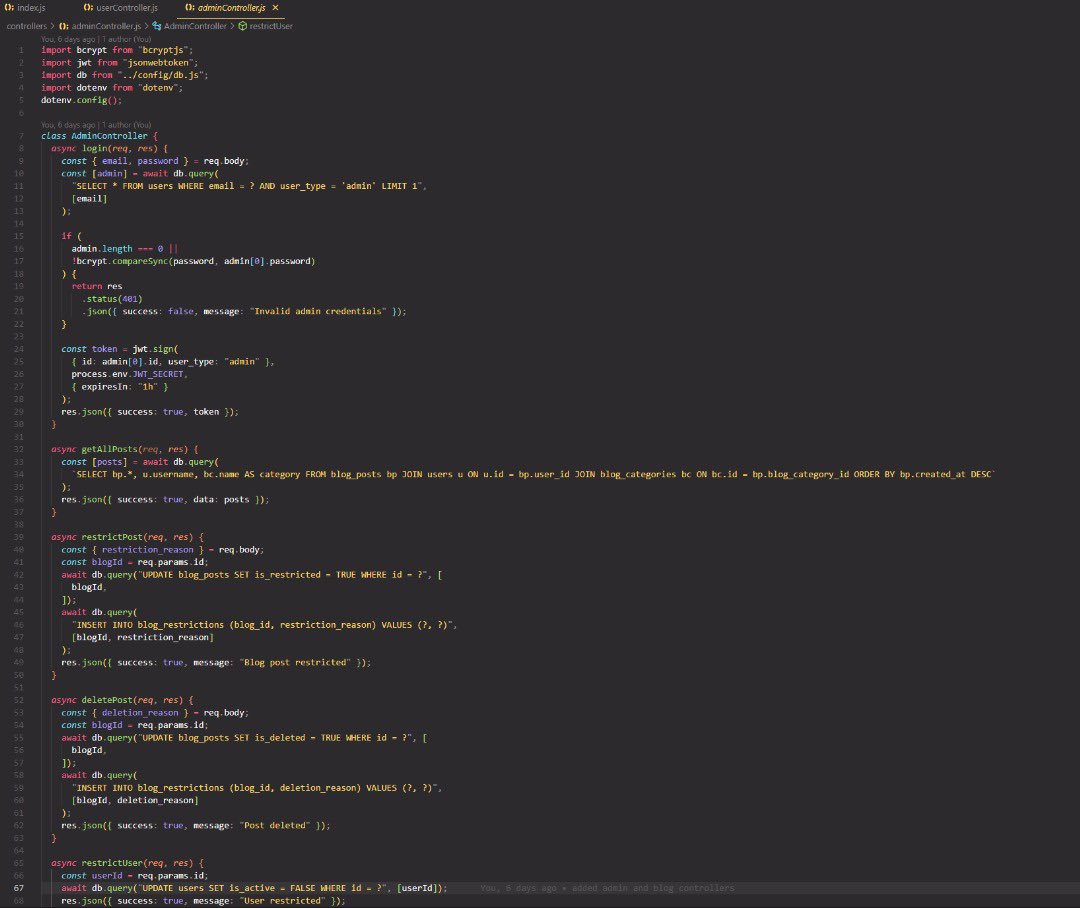1080x908 pixels.
Task: Open the restrictUser method breadcrumb
Action: click(271, 26)
